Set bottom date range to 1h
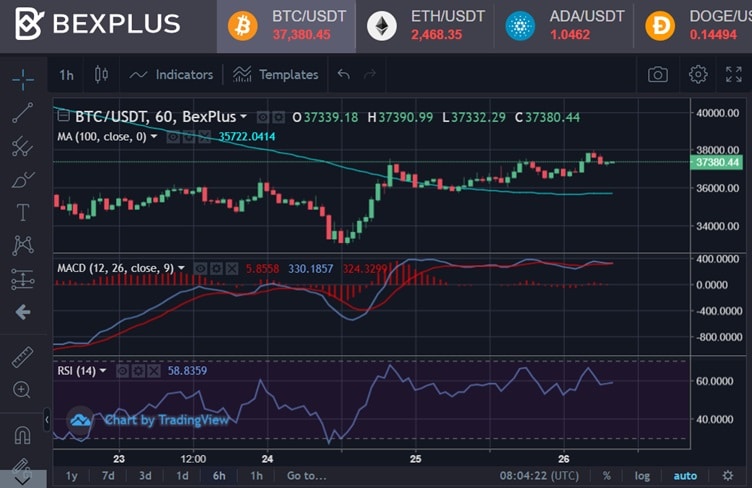This screenshot has height=488, width=752. (257, 476)
